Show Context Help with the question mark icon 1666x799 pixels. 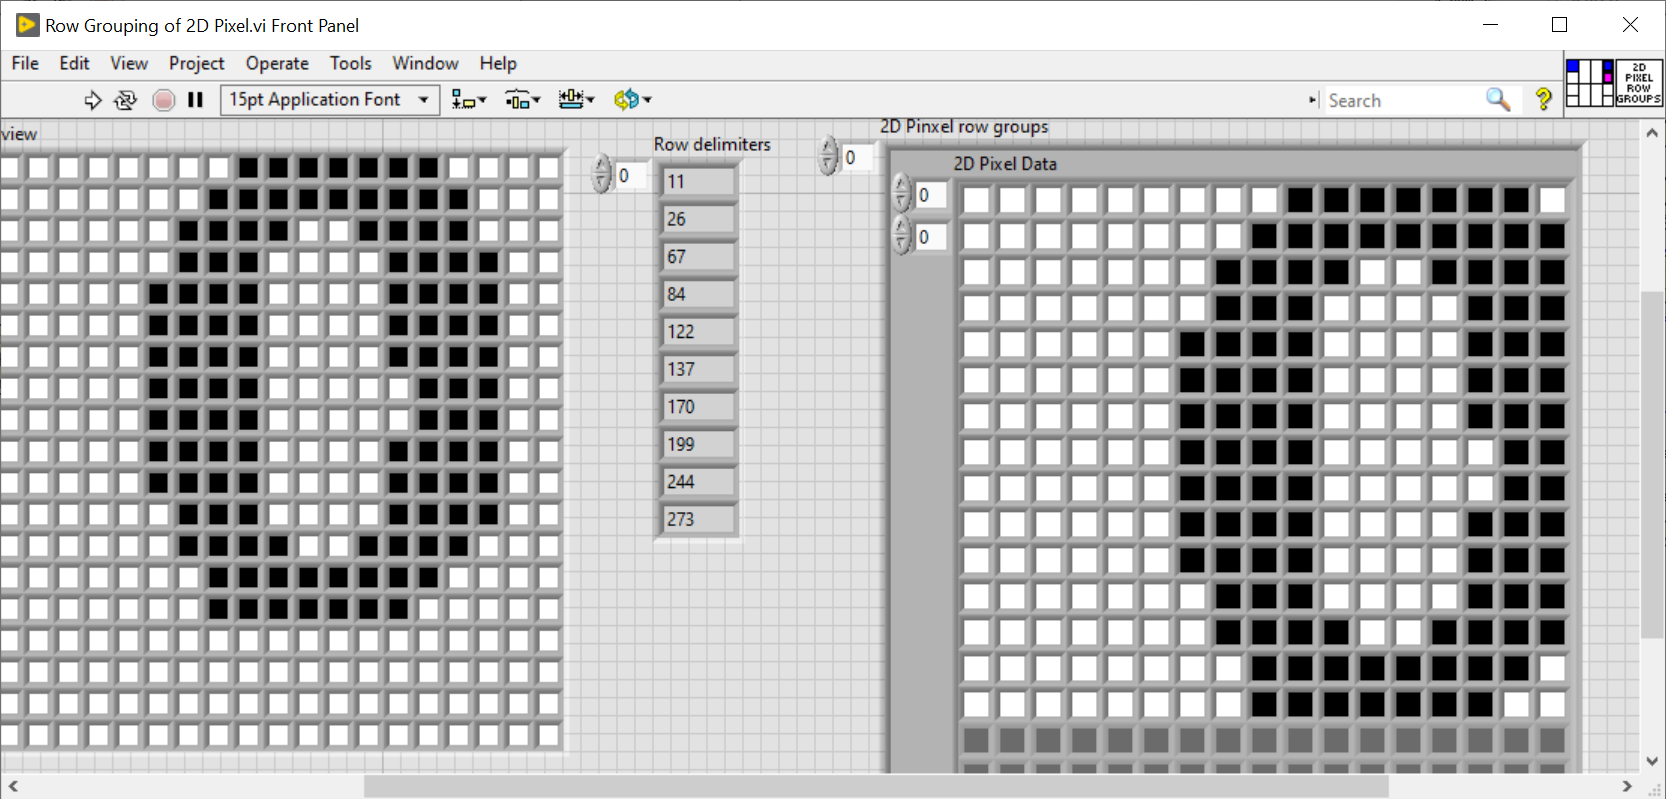(1543, 100)
